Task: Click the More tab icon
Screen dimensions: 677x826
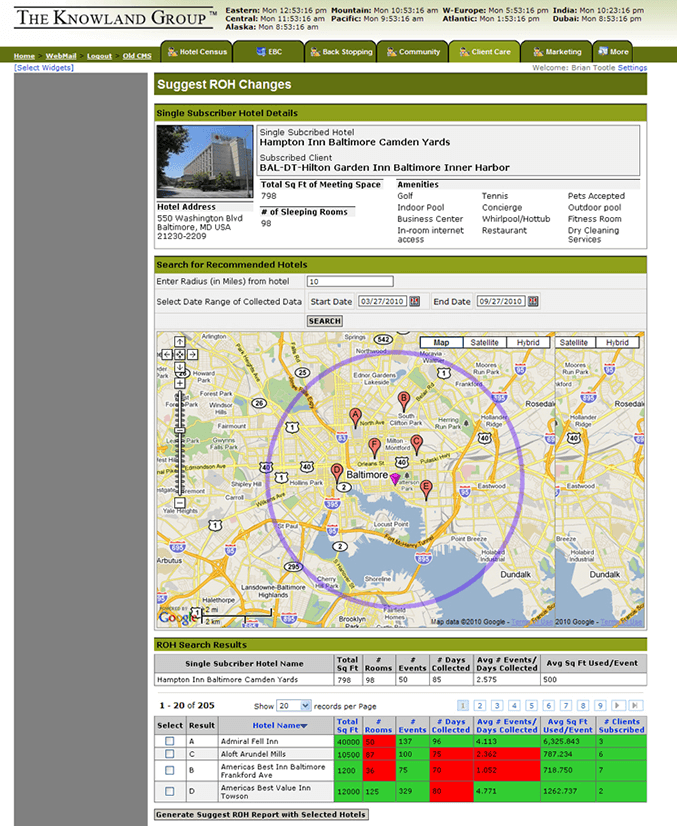Action: [x=603, y=51]
